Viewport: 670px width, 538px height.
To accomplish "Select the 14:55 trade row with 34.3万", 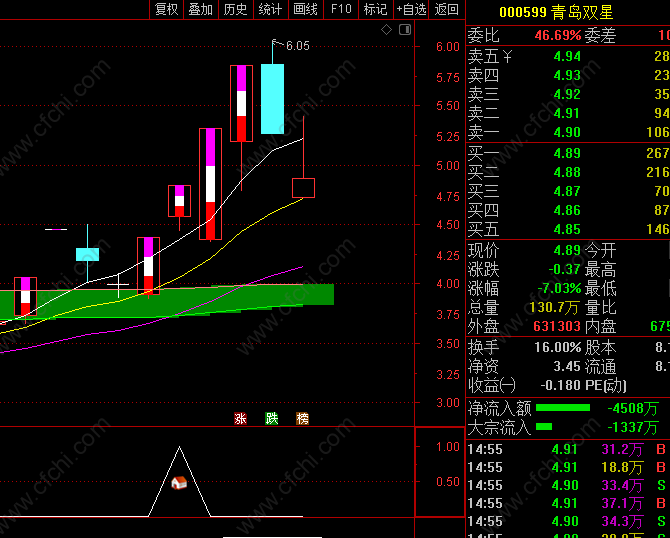I will [x=568, y=521].
